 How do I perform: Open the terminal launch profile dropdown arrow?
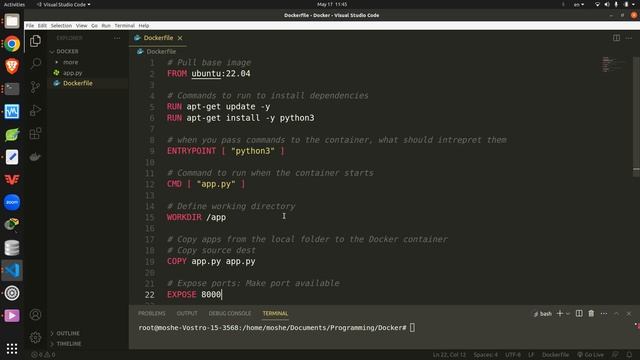point(568,313)
